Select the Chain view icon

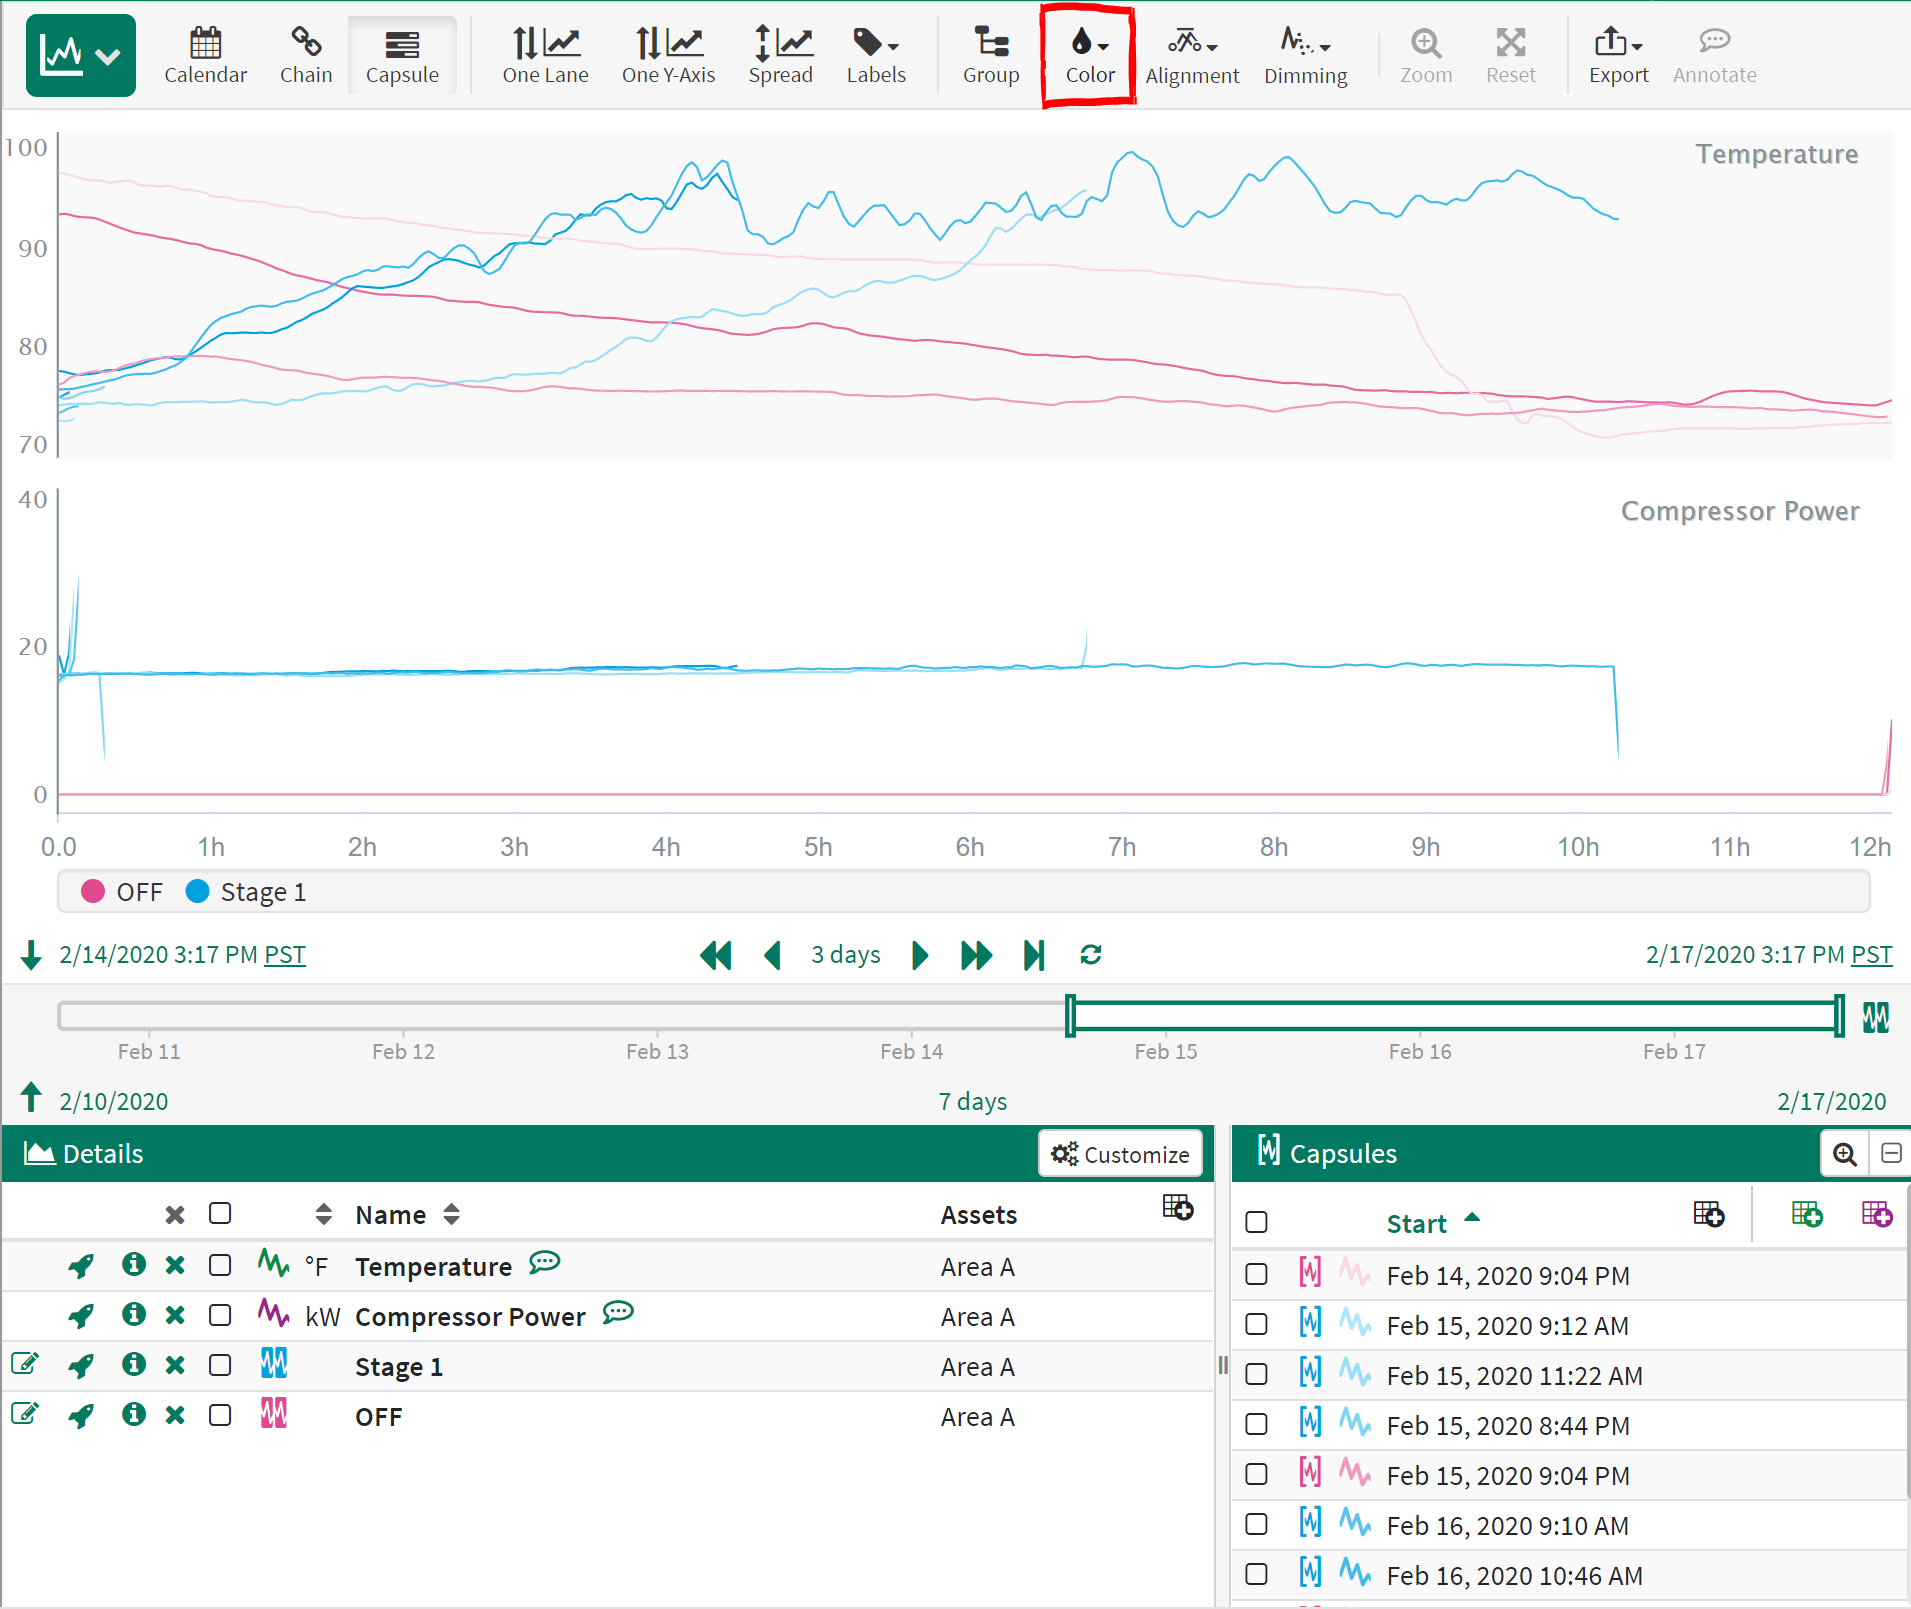[x=305, y=55]
